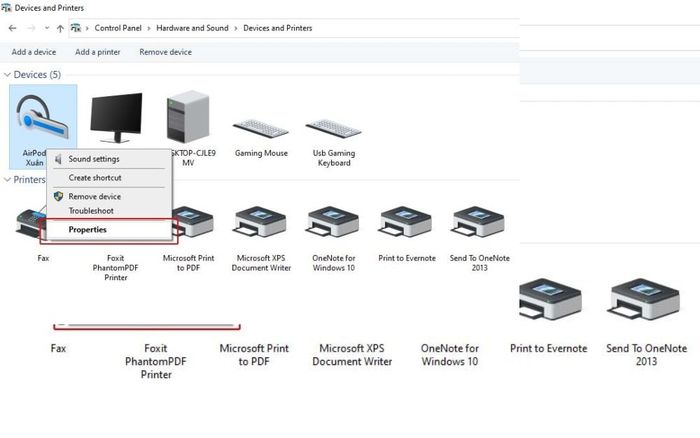700x438 pixels.
Task: Open recent locations dropdown arrow
Action: 47,28
